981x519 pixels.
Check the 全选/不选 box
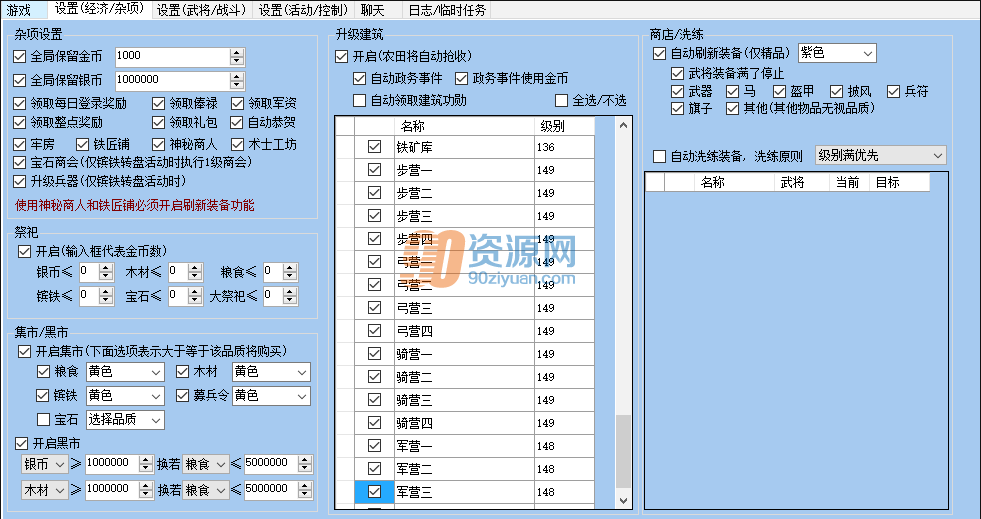(561, 100)
